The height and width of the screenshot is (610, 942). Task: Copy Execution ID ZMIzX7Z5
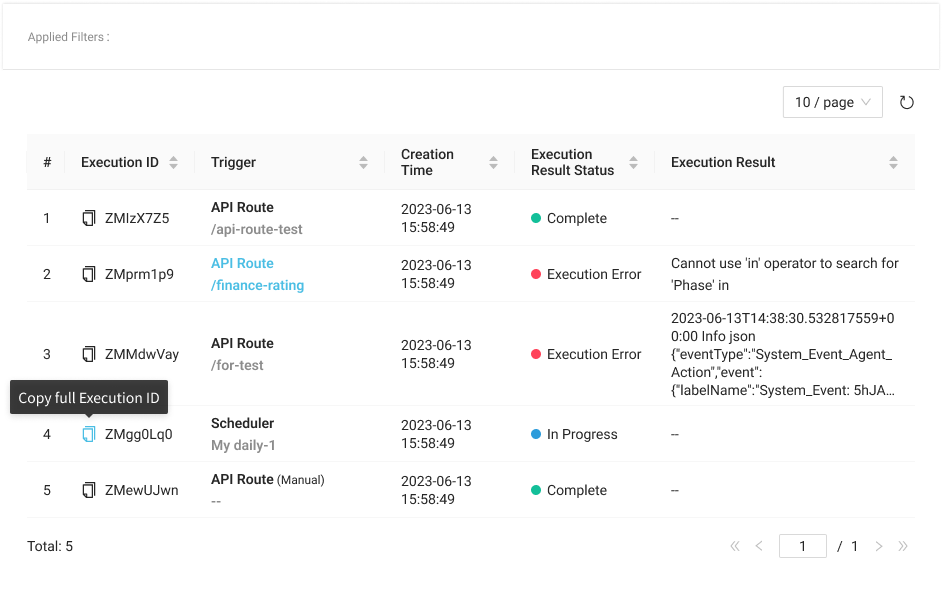89,218
